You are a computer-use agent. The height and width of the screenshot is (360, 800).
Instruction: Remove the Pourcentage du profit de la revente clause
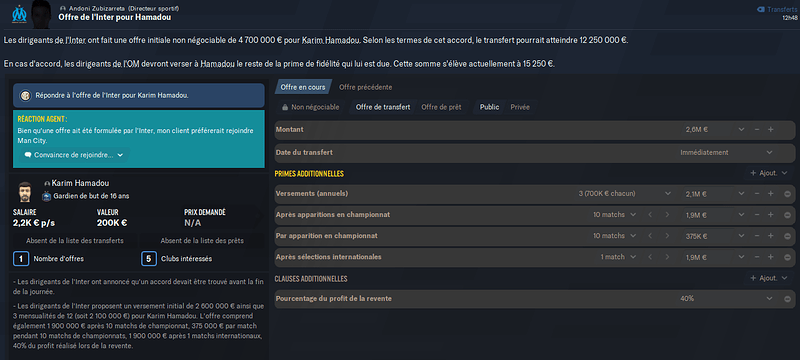coord(787,299)
